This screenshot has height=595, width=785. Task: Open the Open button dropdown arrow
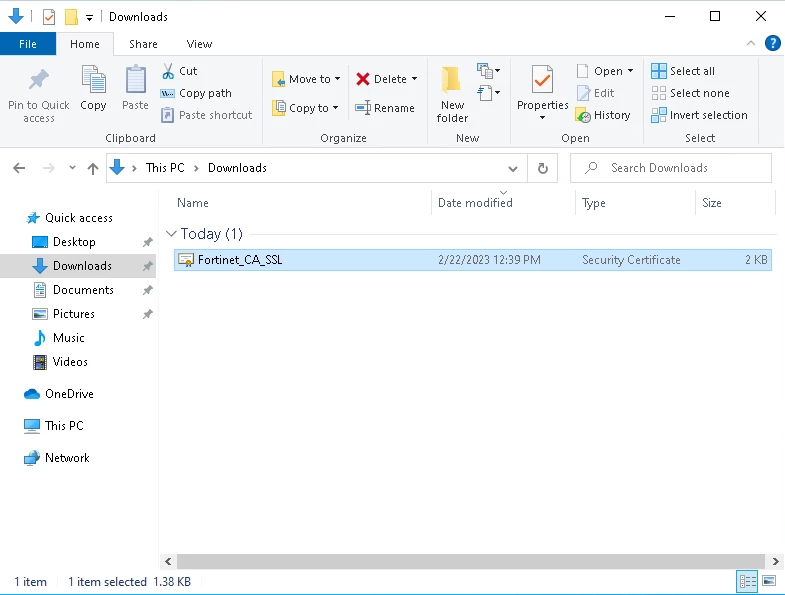point(630,71)
